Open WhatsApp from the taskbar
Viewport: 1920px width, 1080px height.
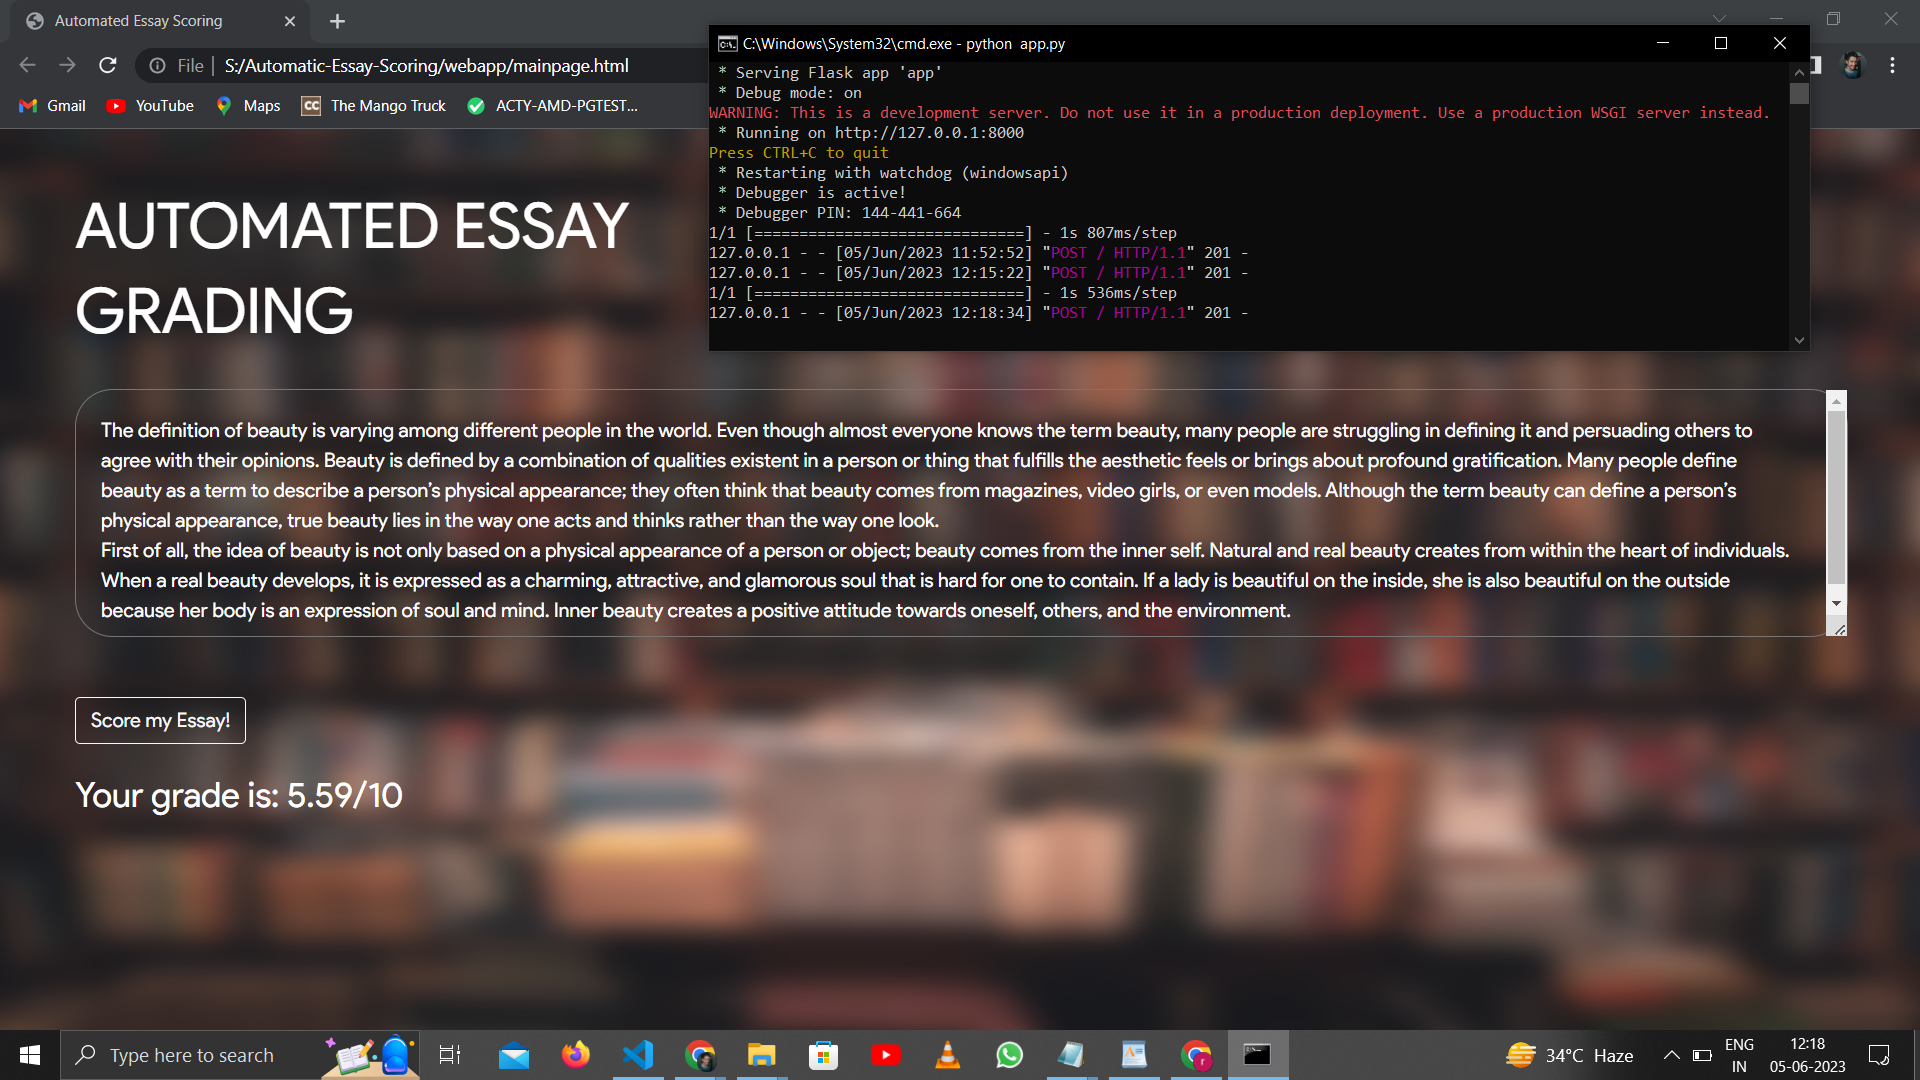pos(1009,1054)
